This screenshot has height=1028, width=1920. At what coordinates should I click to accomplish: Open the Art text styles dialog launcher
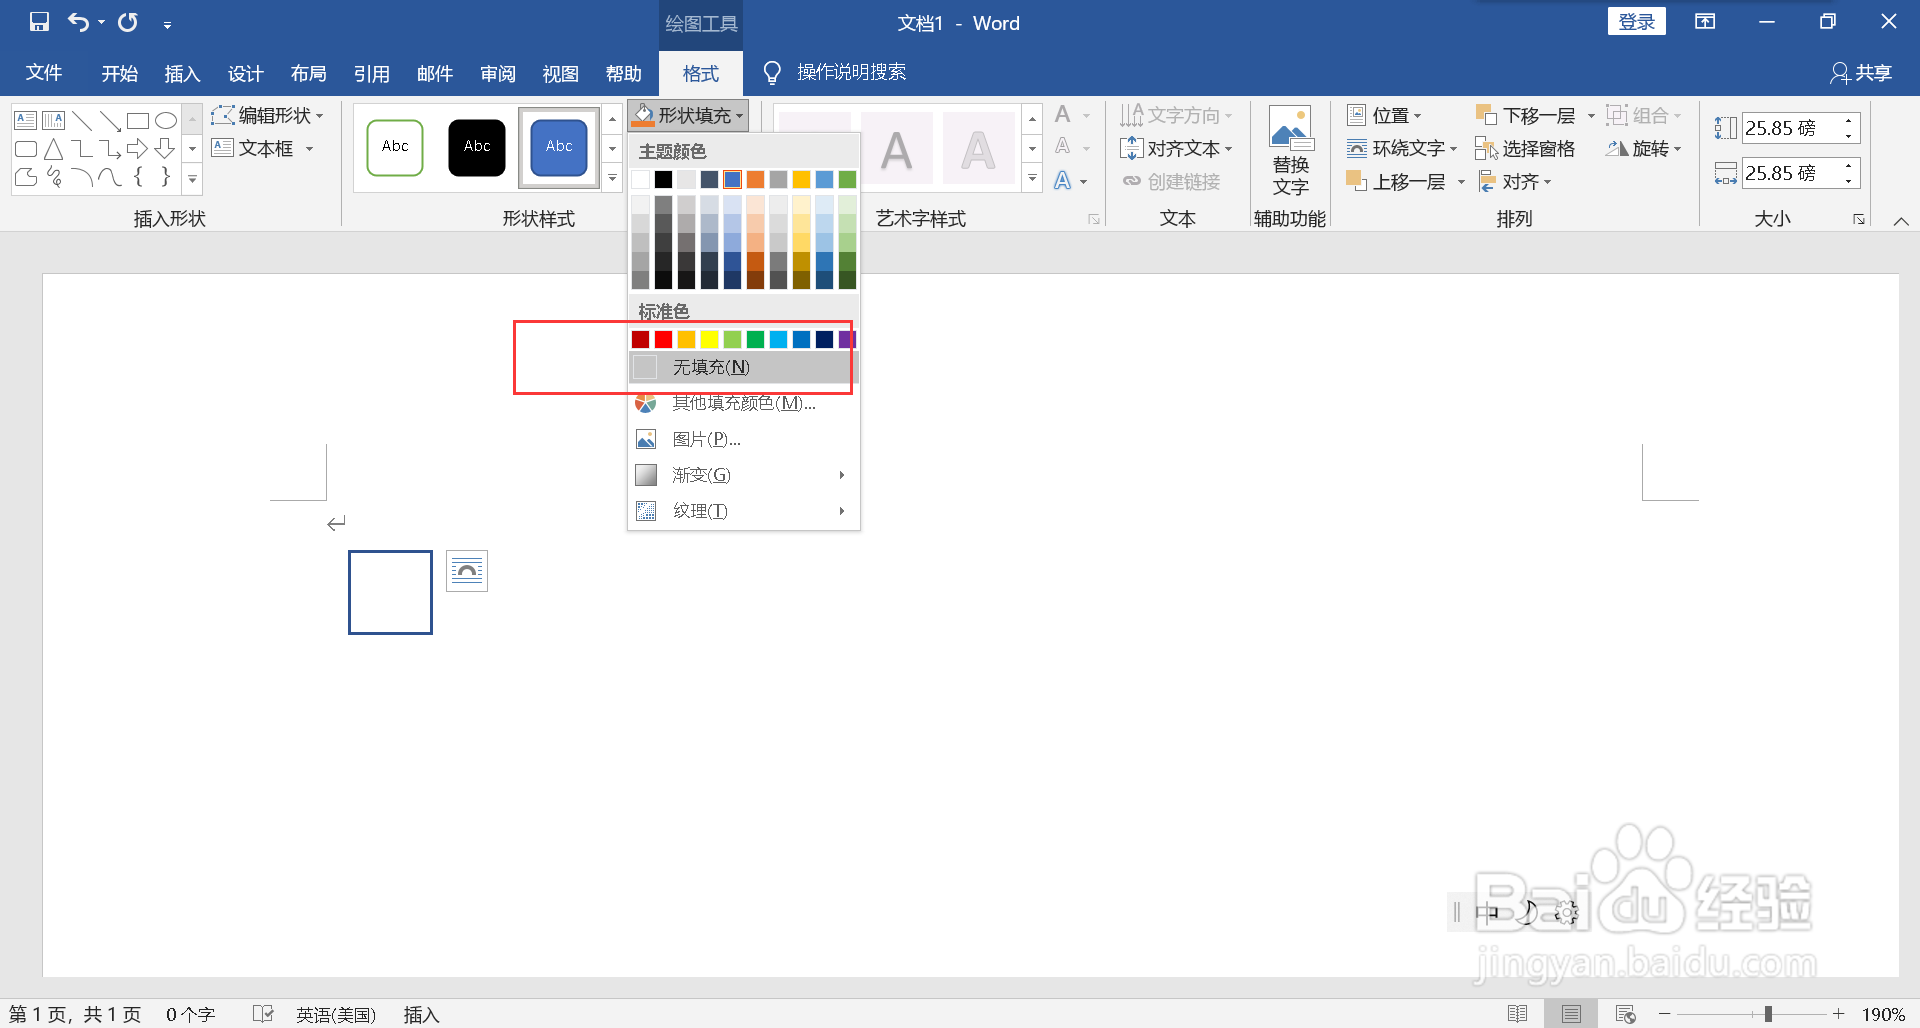click(x=1094, y=219)
